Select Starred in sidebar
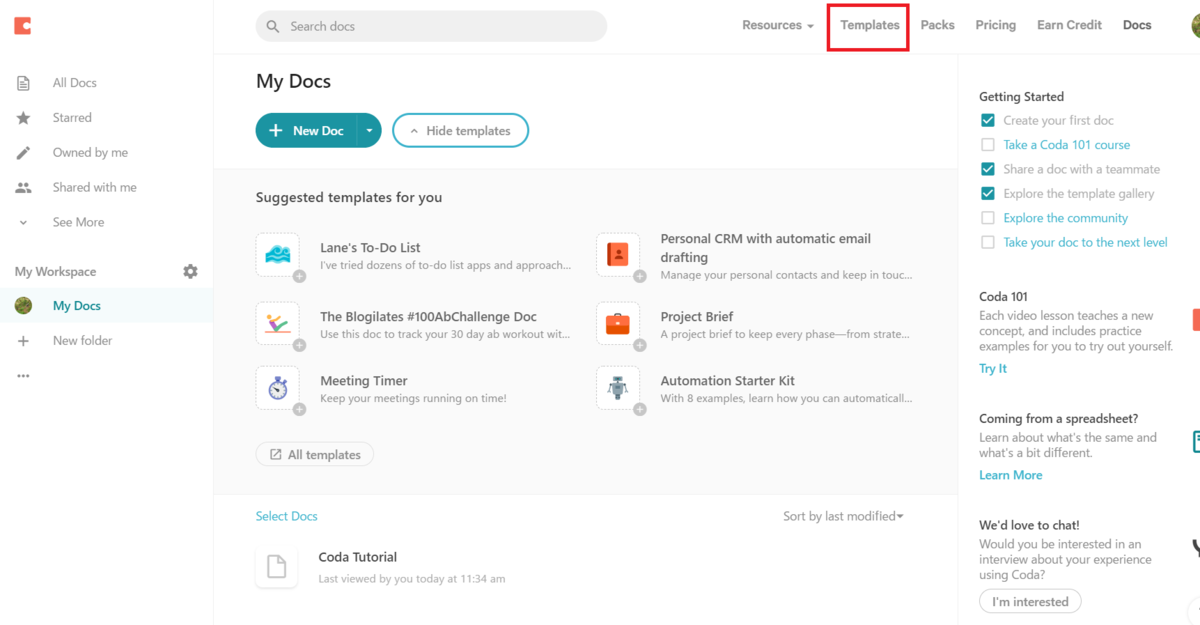 point(72,118)
